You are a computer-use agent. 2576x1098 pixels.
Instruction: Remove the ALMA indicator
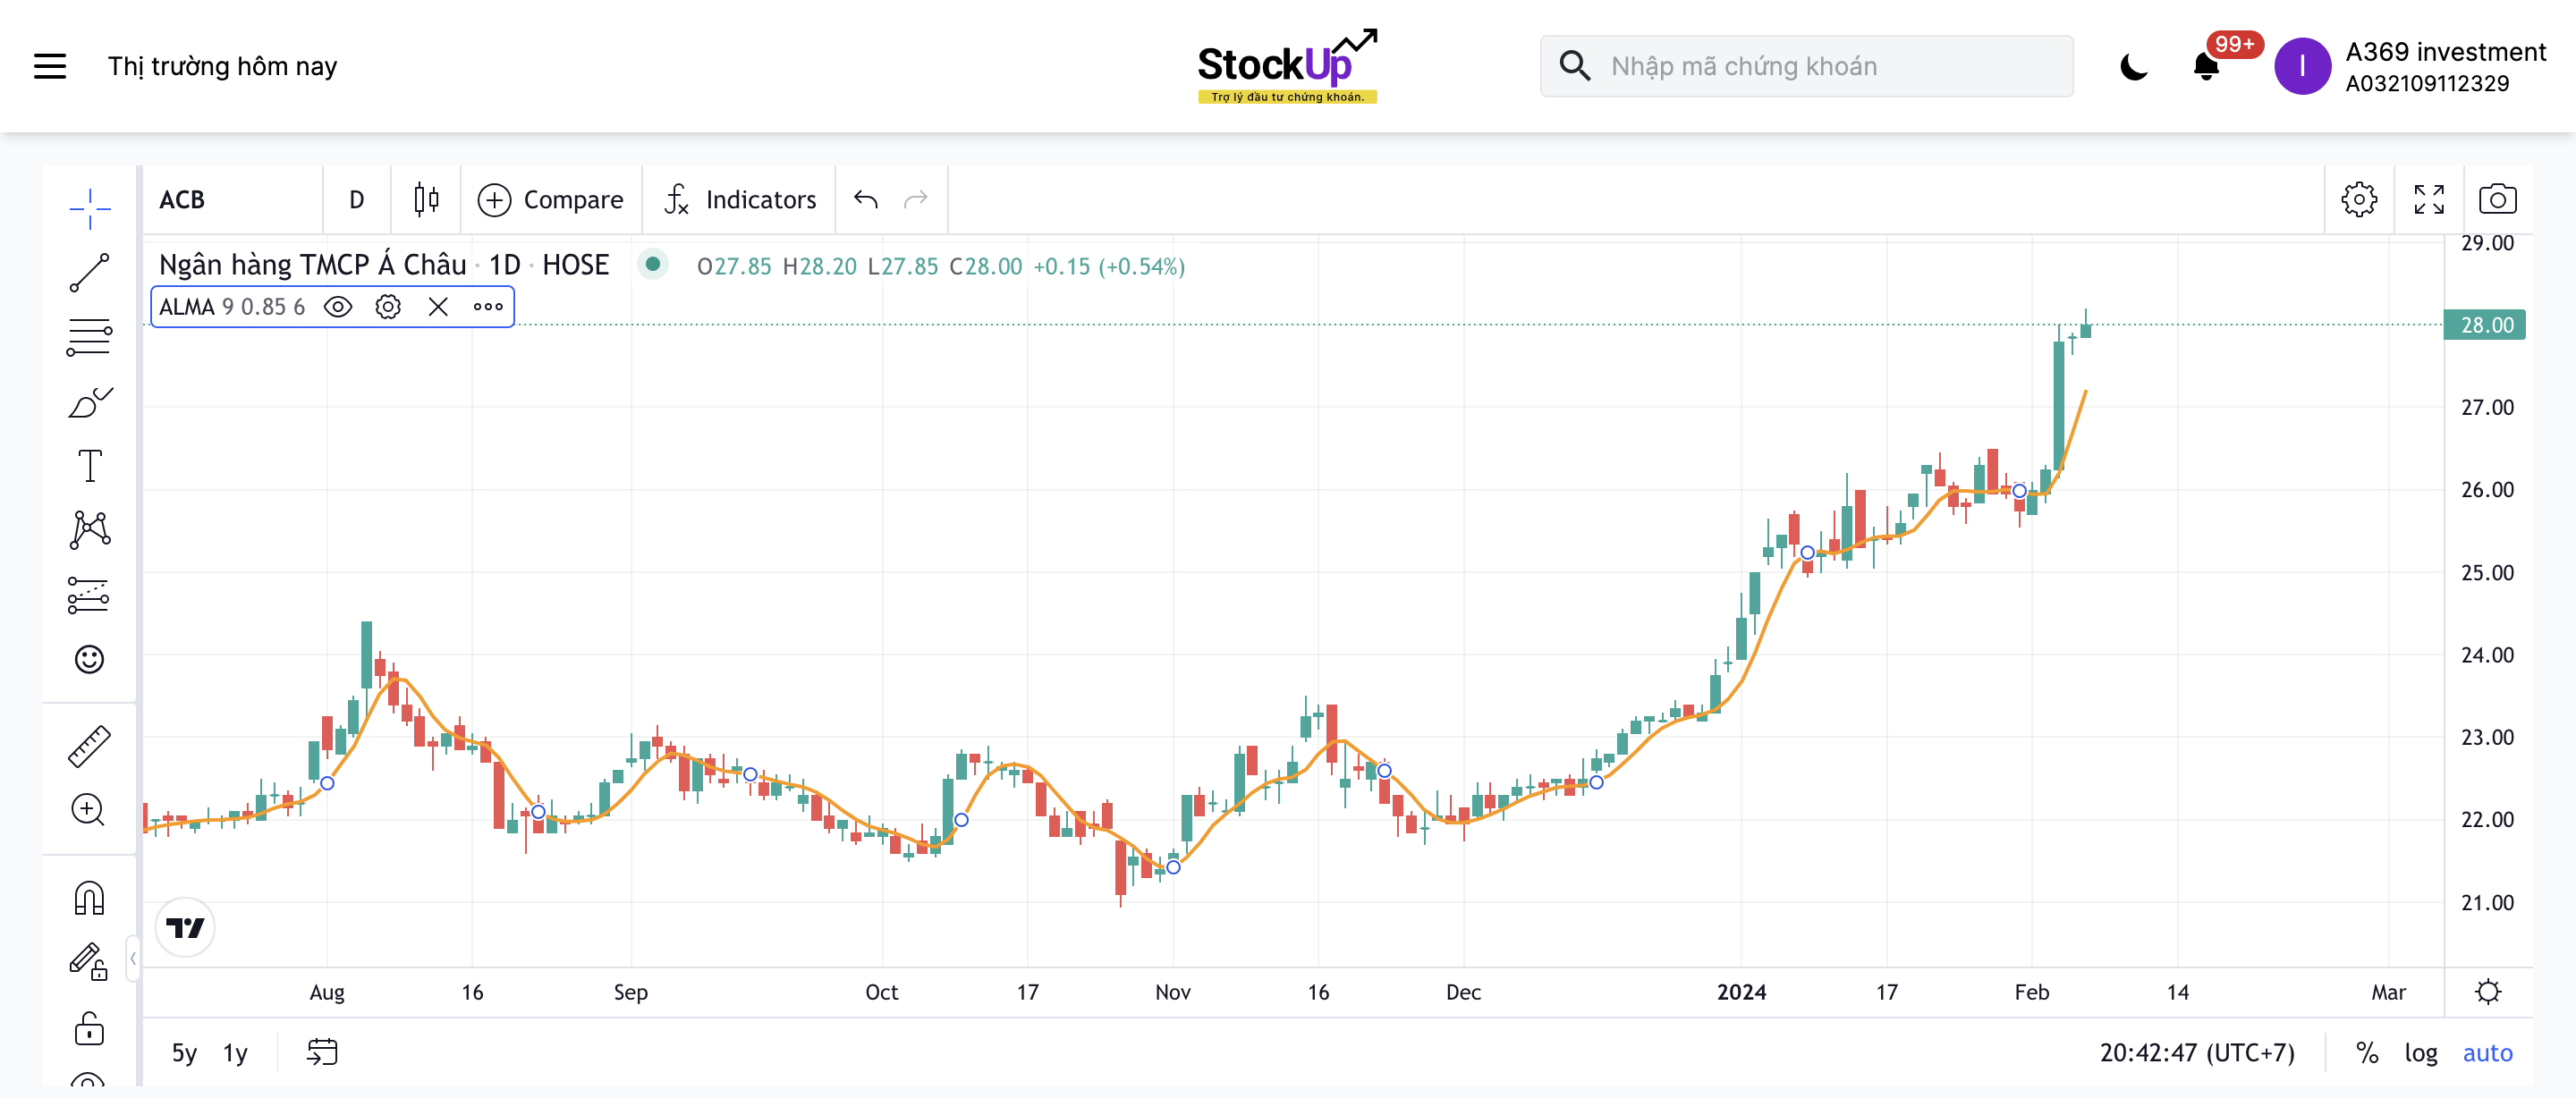(438, 307)
